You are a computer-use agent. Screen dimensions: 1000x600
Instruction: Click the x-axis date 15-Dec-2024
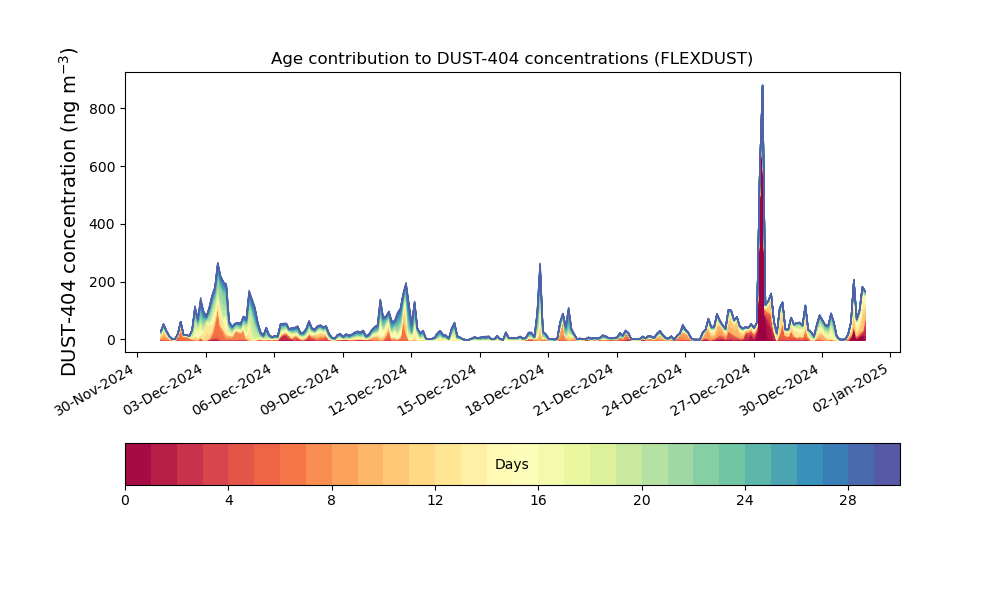pos(438,389)
